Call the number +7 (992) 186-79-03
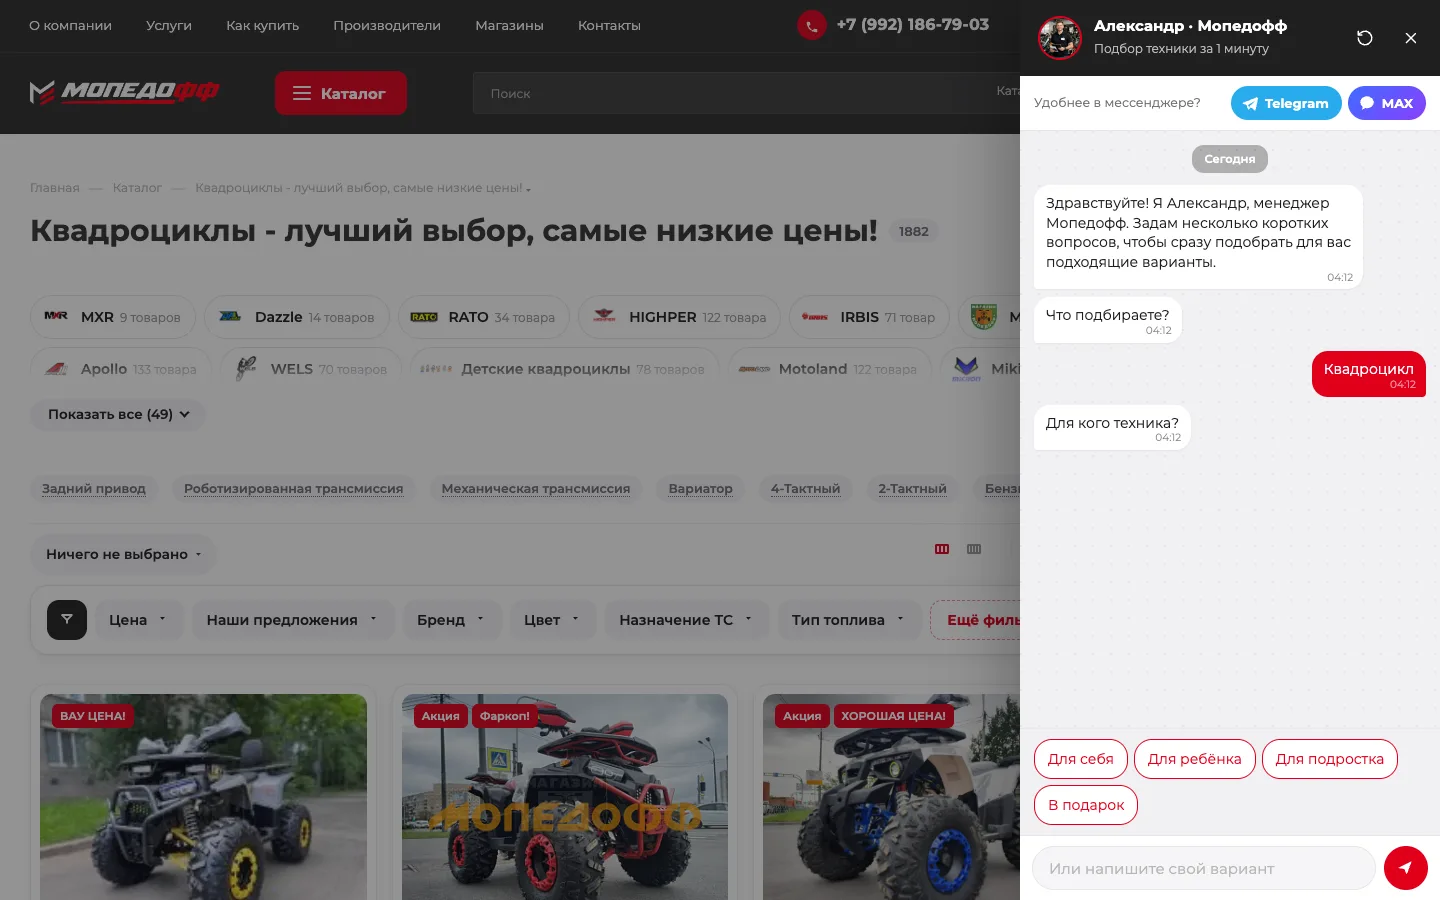This screenshot has width=1440, height=900. [913, 25]
